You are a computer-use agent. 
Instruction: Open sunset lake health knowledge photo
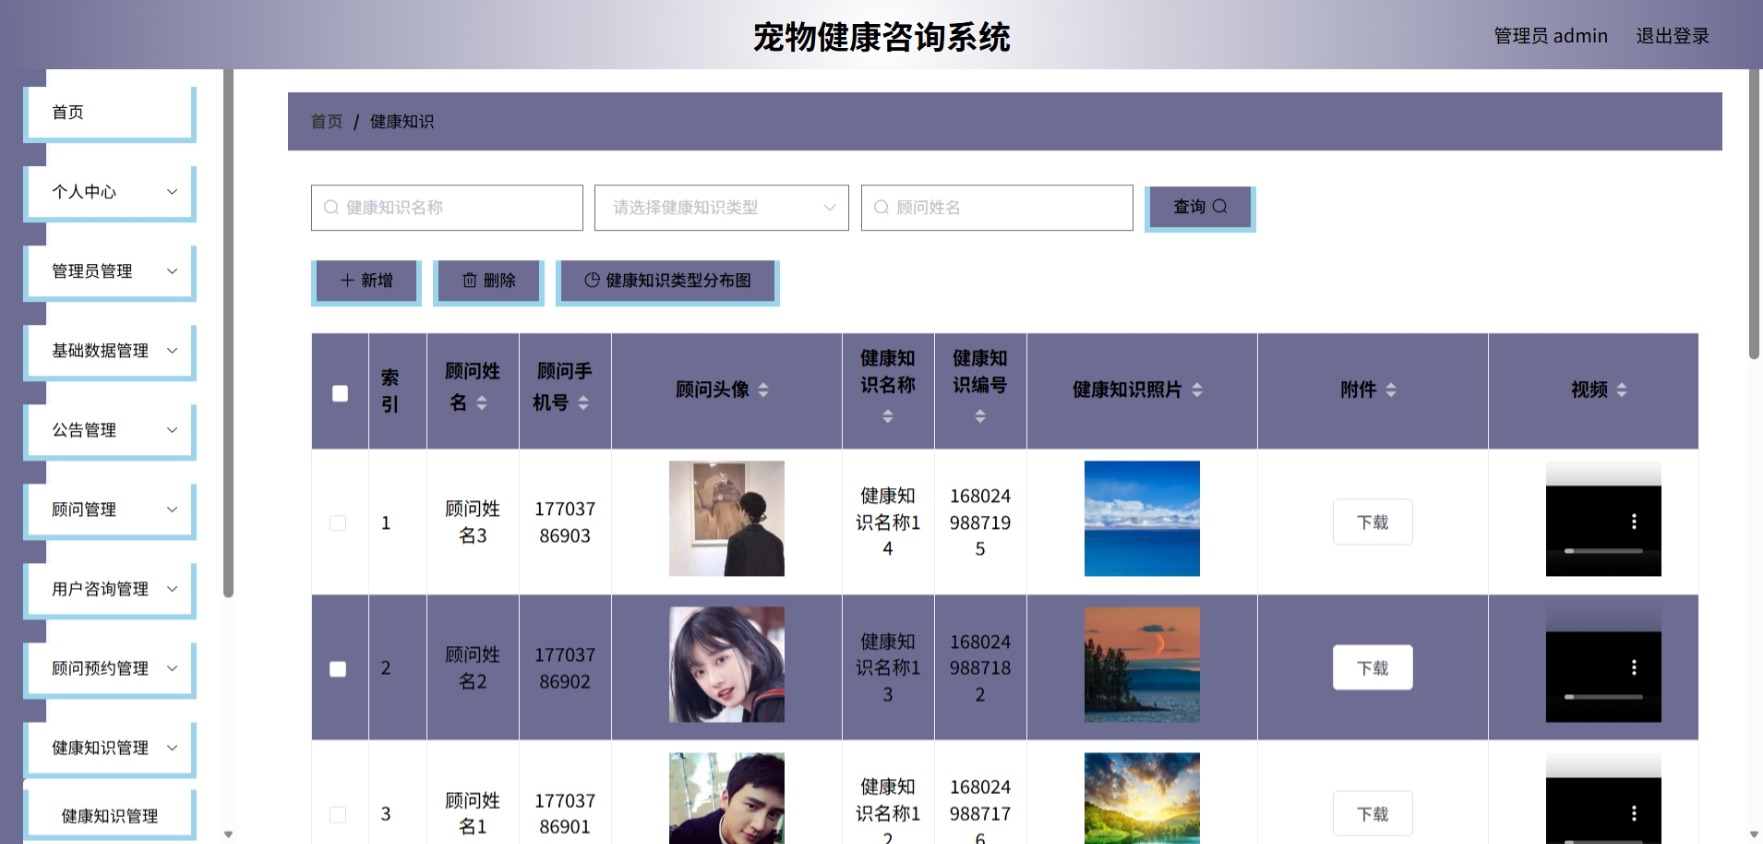1142,665
